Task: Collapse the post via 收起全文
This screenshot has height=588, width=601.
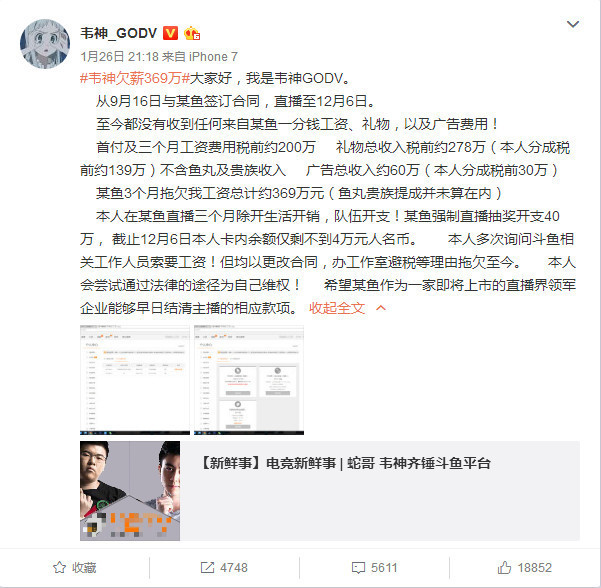Action: tap(337, 308)
